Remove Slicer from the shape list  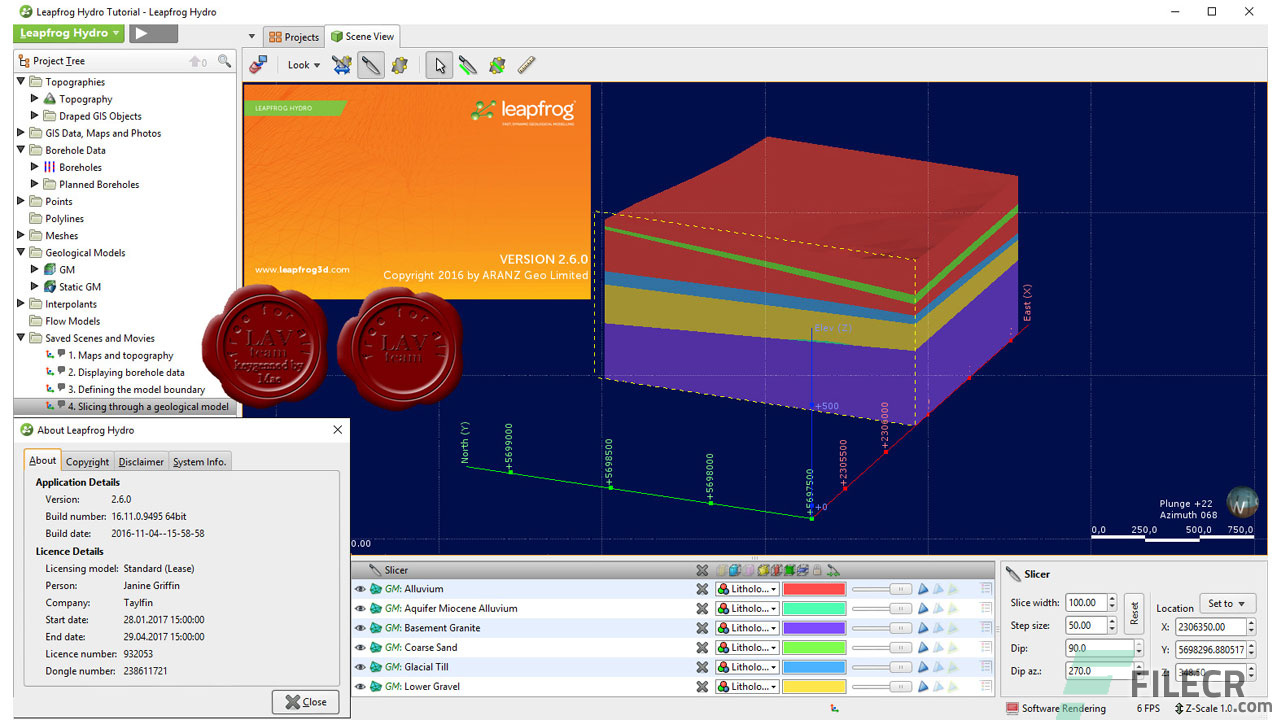702,570
